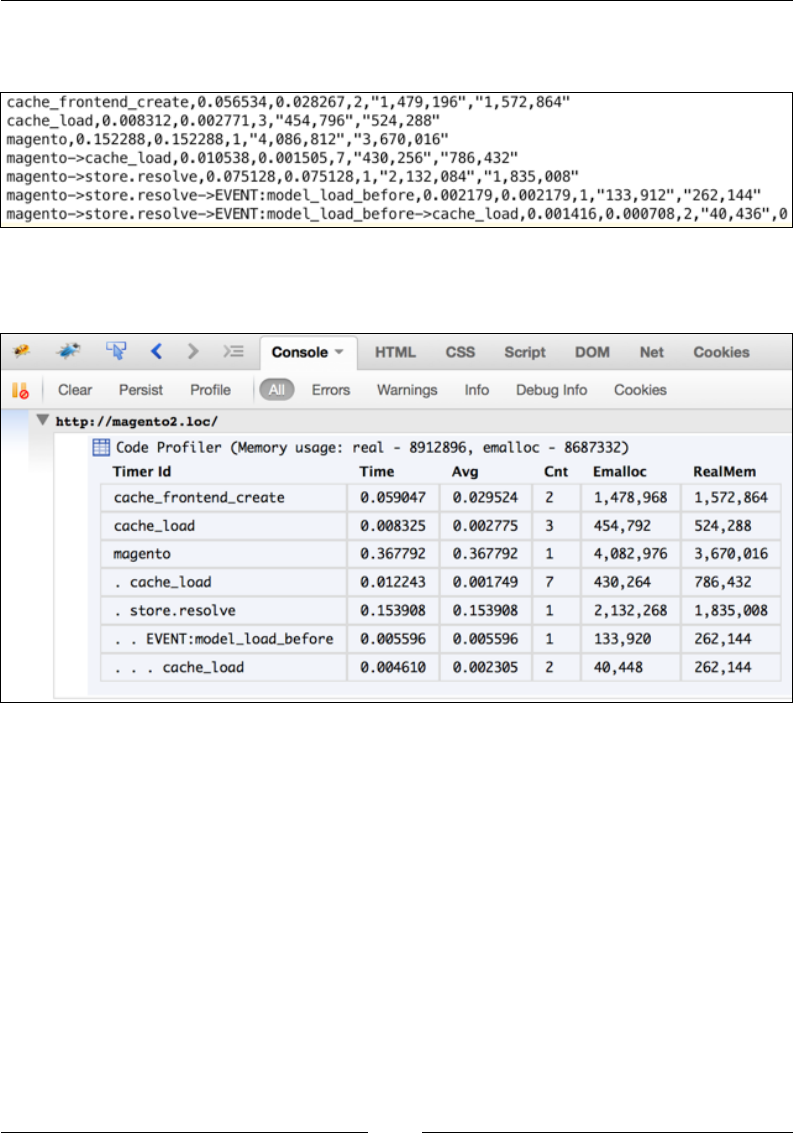Viewport: 793px width, 1142px height.
Task: Click the 0.001749 Avg value
Action: (486, 583)
